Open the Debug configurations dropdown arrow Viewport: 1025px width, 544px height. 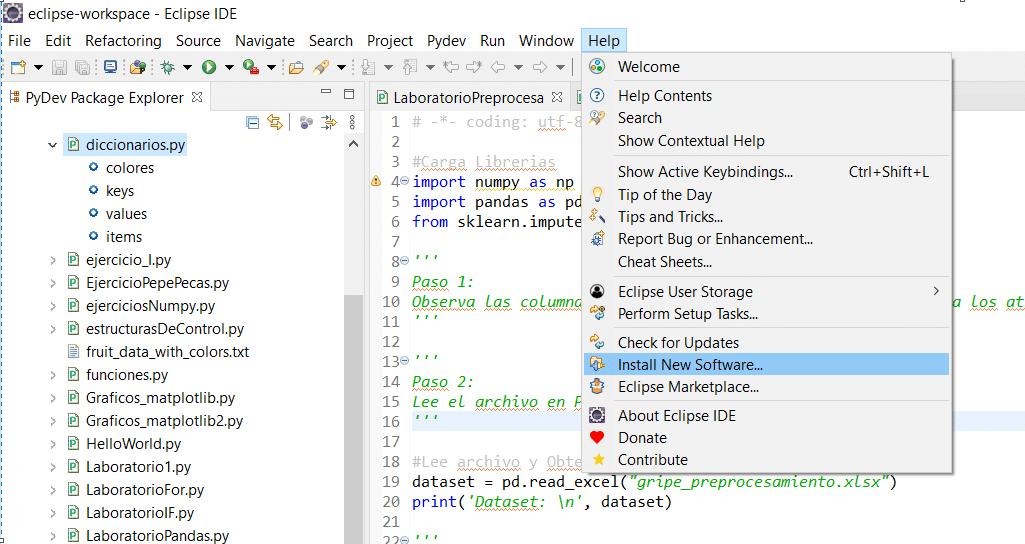(x=187, y=67)
